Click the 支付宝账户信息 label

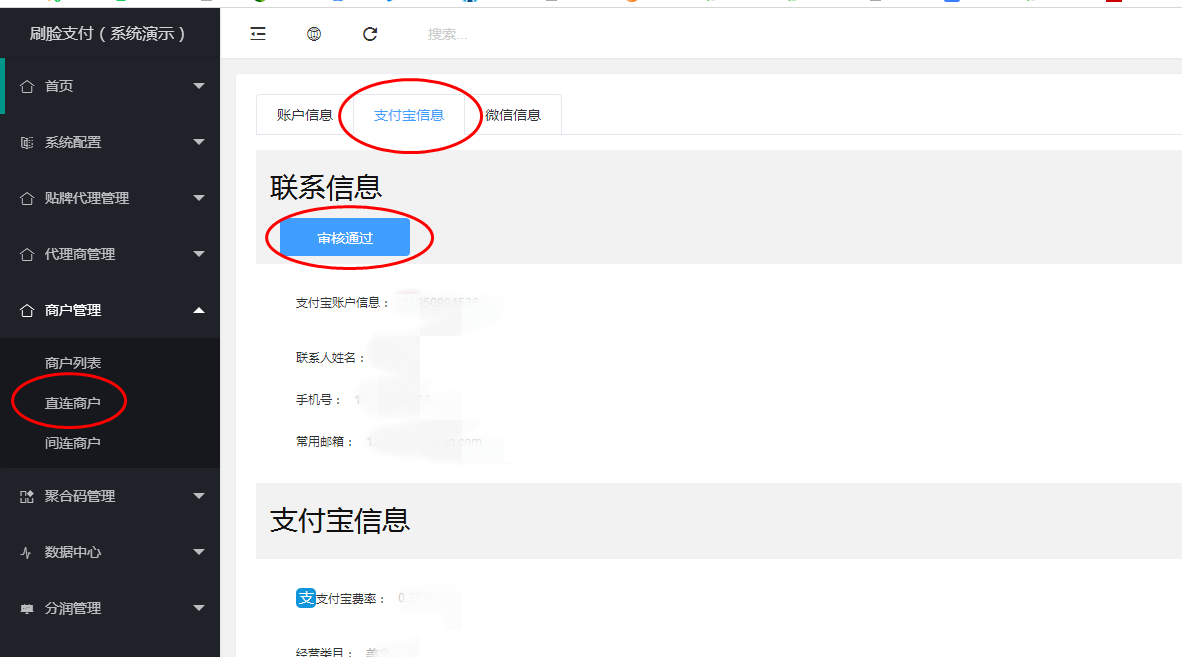click(x=342, y=303)
